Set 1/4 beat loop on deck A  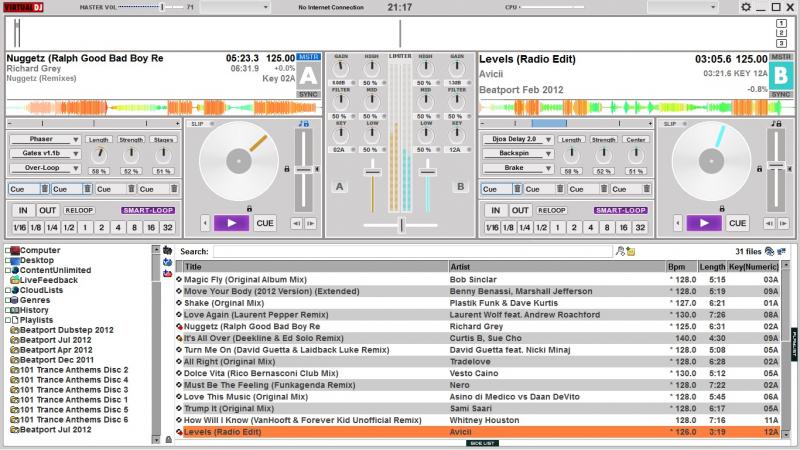coord(52,228)
